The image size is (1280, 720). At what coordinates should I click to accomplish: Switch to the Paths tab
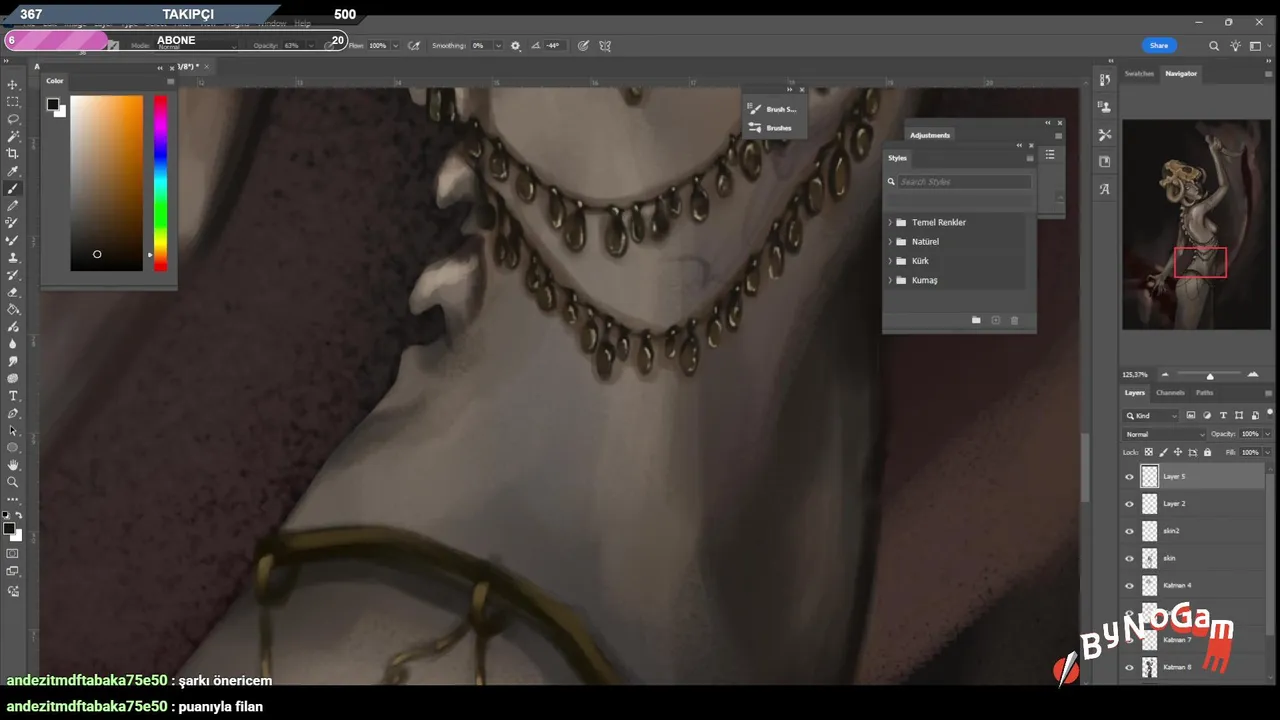click(x=1204, y=393)
